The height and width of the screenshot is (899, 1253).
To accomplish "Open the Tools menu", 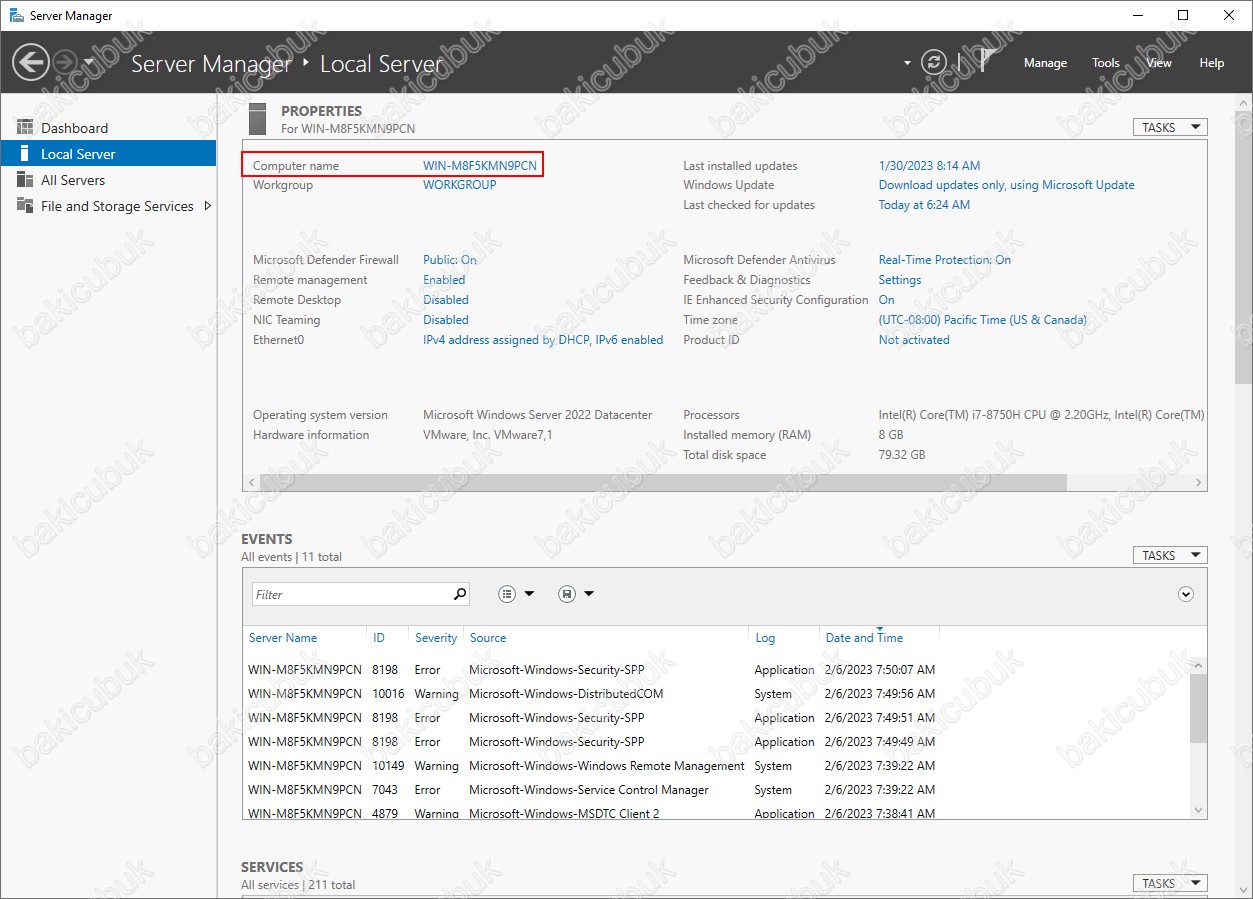I will [1105, 63].
